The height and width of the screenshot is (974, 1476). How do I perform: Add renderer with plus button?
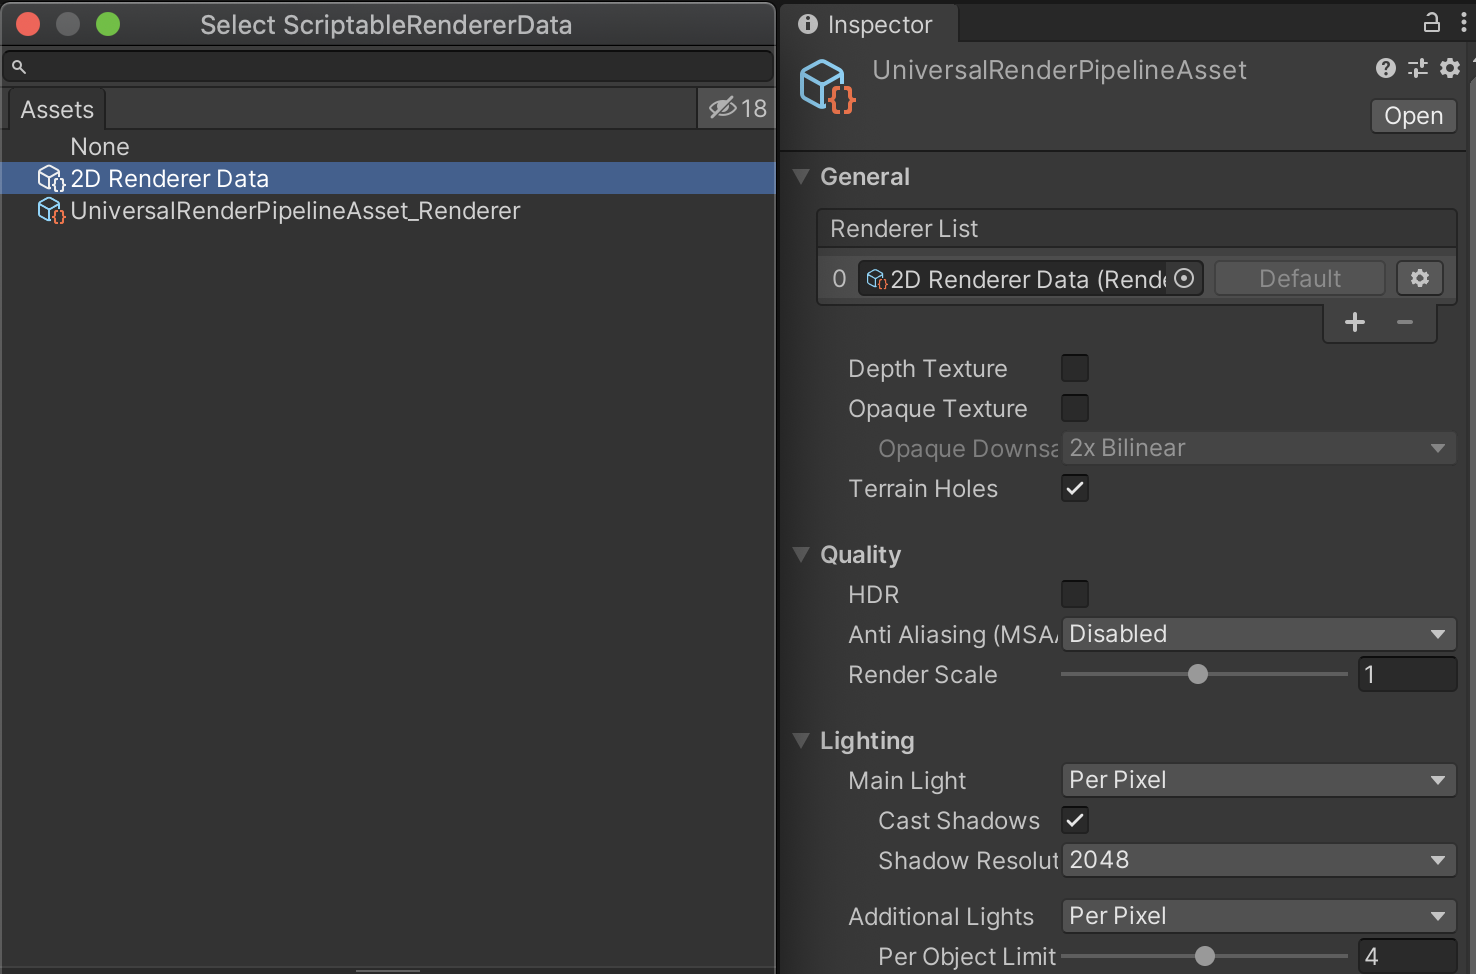tap(1355, 322)
